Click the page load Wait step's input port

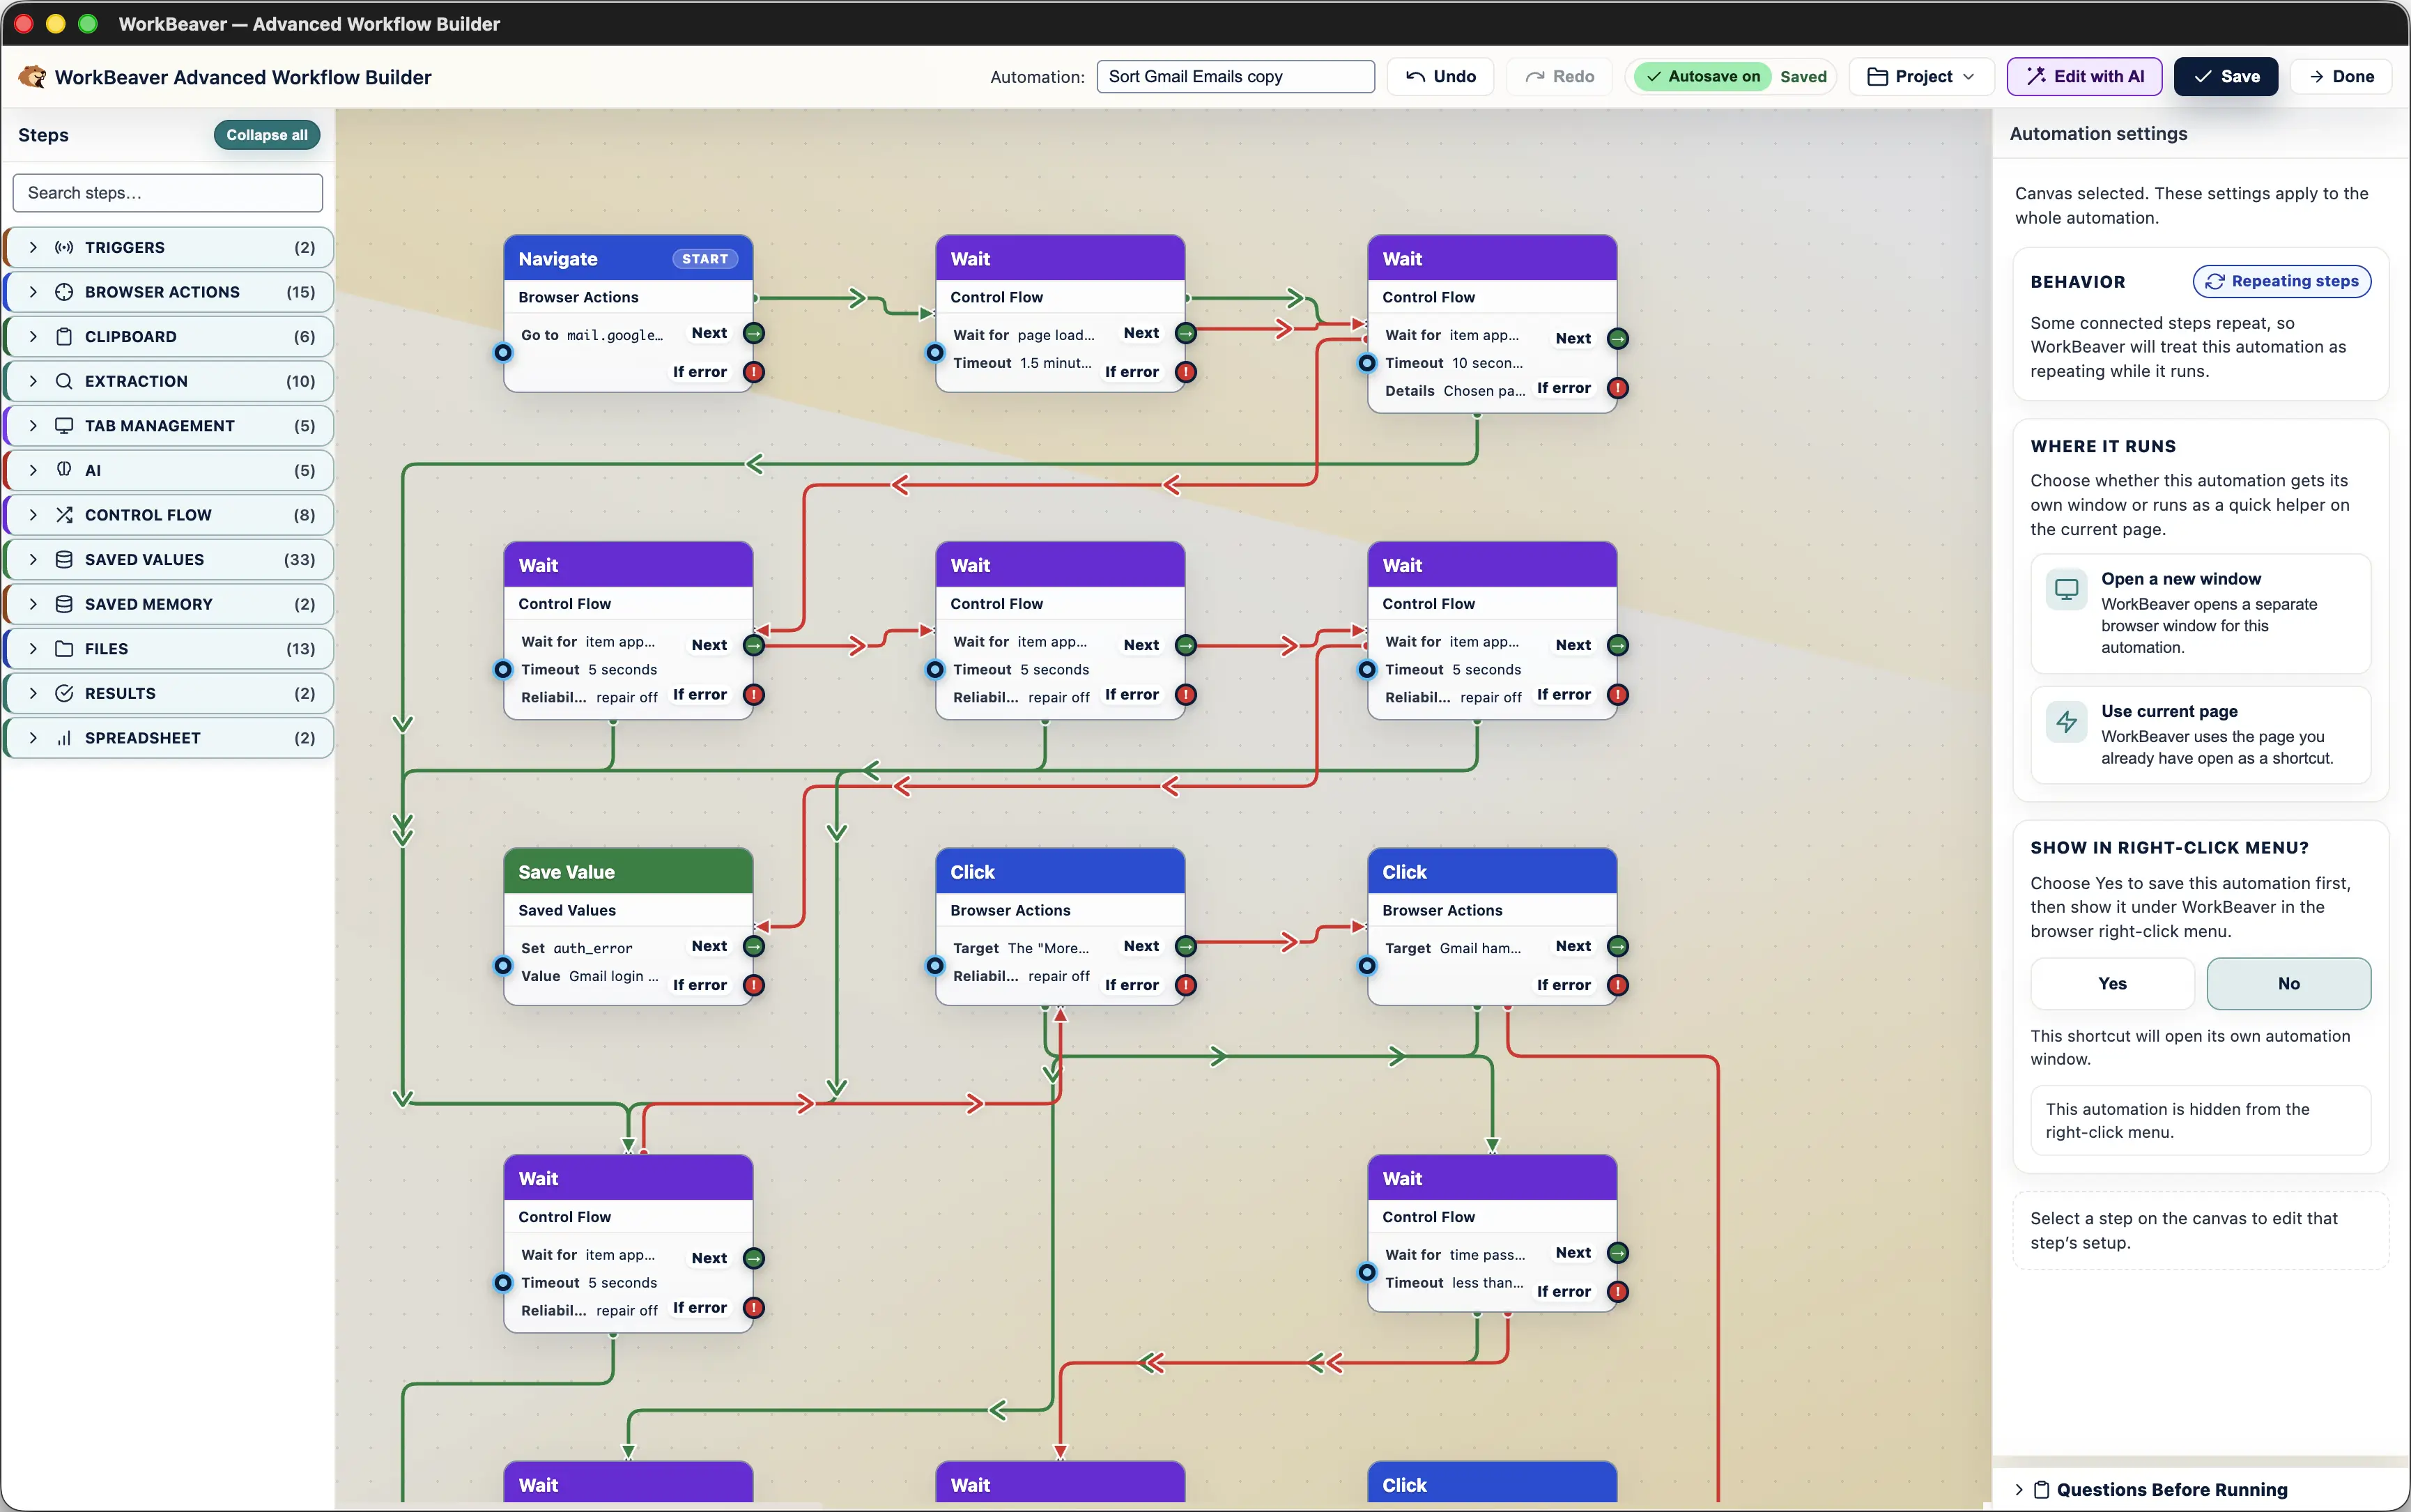[935, 352]
